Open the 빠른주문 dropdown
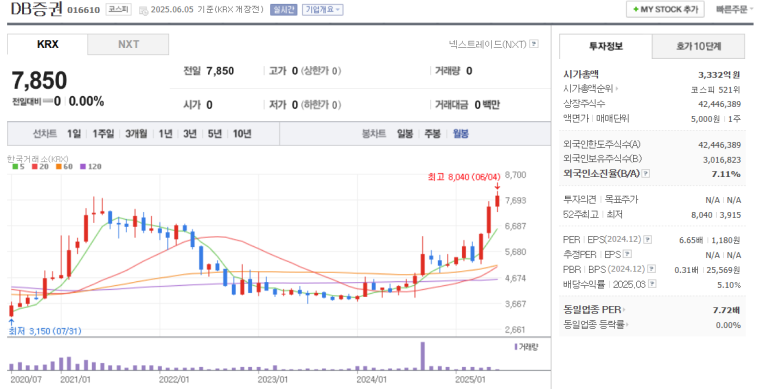The width and height of the screenshot is (773, 389). coord(734,9)
